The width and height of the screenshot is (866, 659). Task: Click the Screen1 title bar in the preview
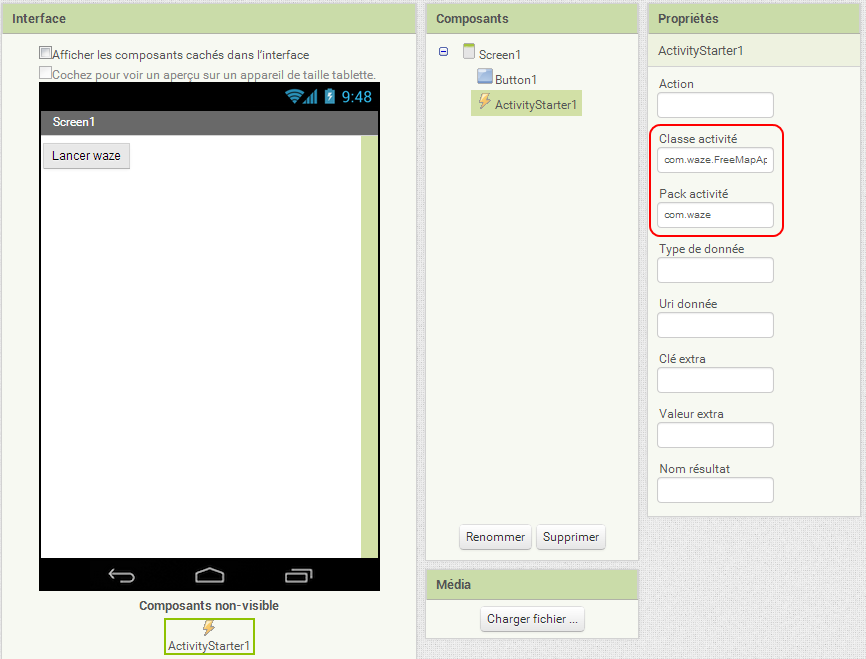[x=209, y=123]
